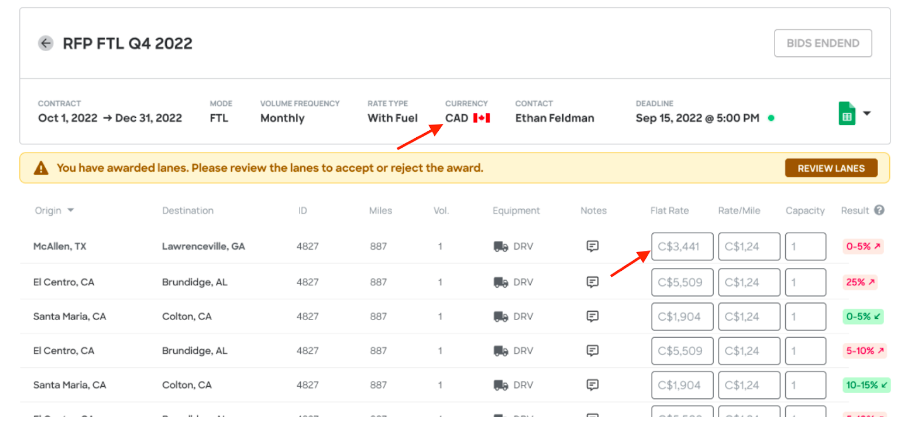Screen dimensions: 914x428
Task: Click the contact name Ethan Feldman
Action: [554, 118]
